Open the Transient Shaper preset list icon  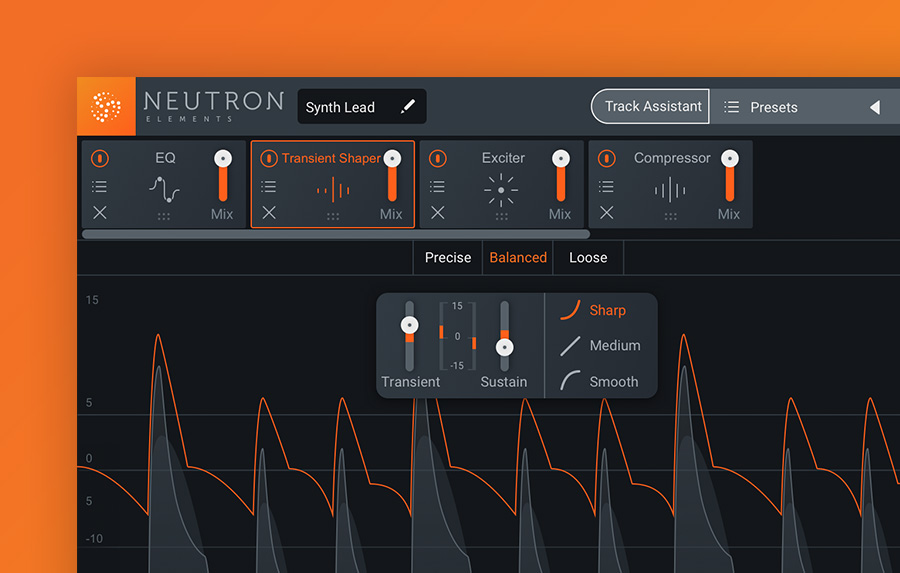(269, 186)
